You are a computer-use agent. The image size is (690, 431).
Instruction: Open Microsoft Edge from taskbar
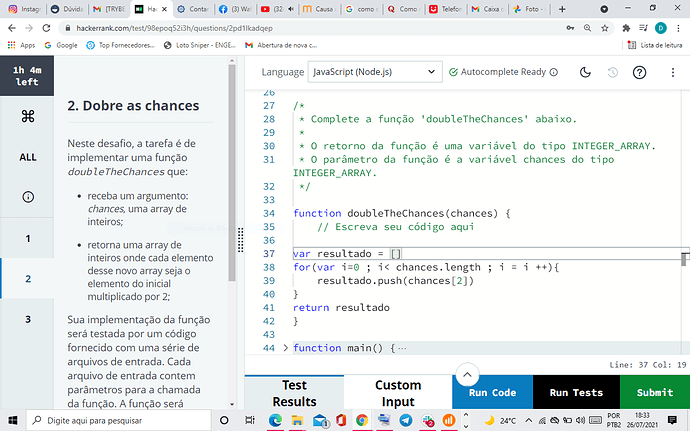click(x=275, y=420)
